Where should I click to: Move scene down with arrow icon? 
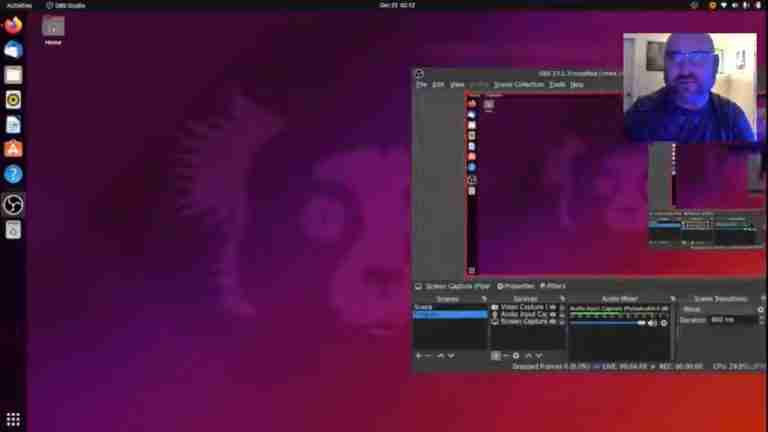(451, 356)
